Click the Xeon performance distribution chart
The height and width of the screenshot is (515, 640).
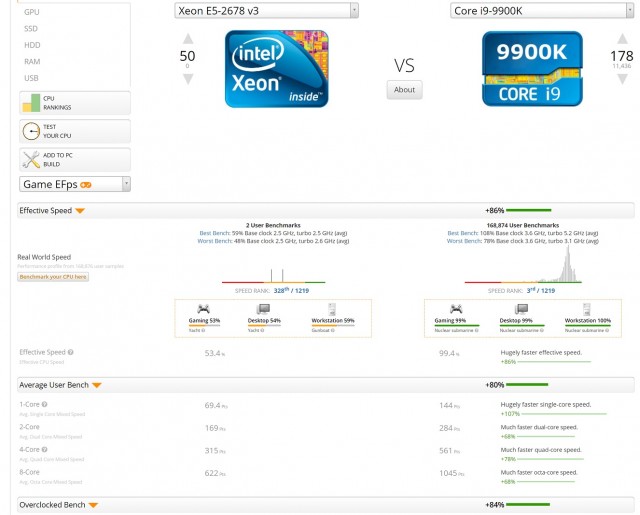tap(273, 275)
